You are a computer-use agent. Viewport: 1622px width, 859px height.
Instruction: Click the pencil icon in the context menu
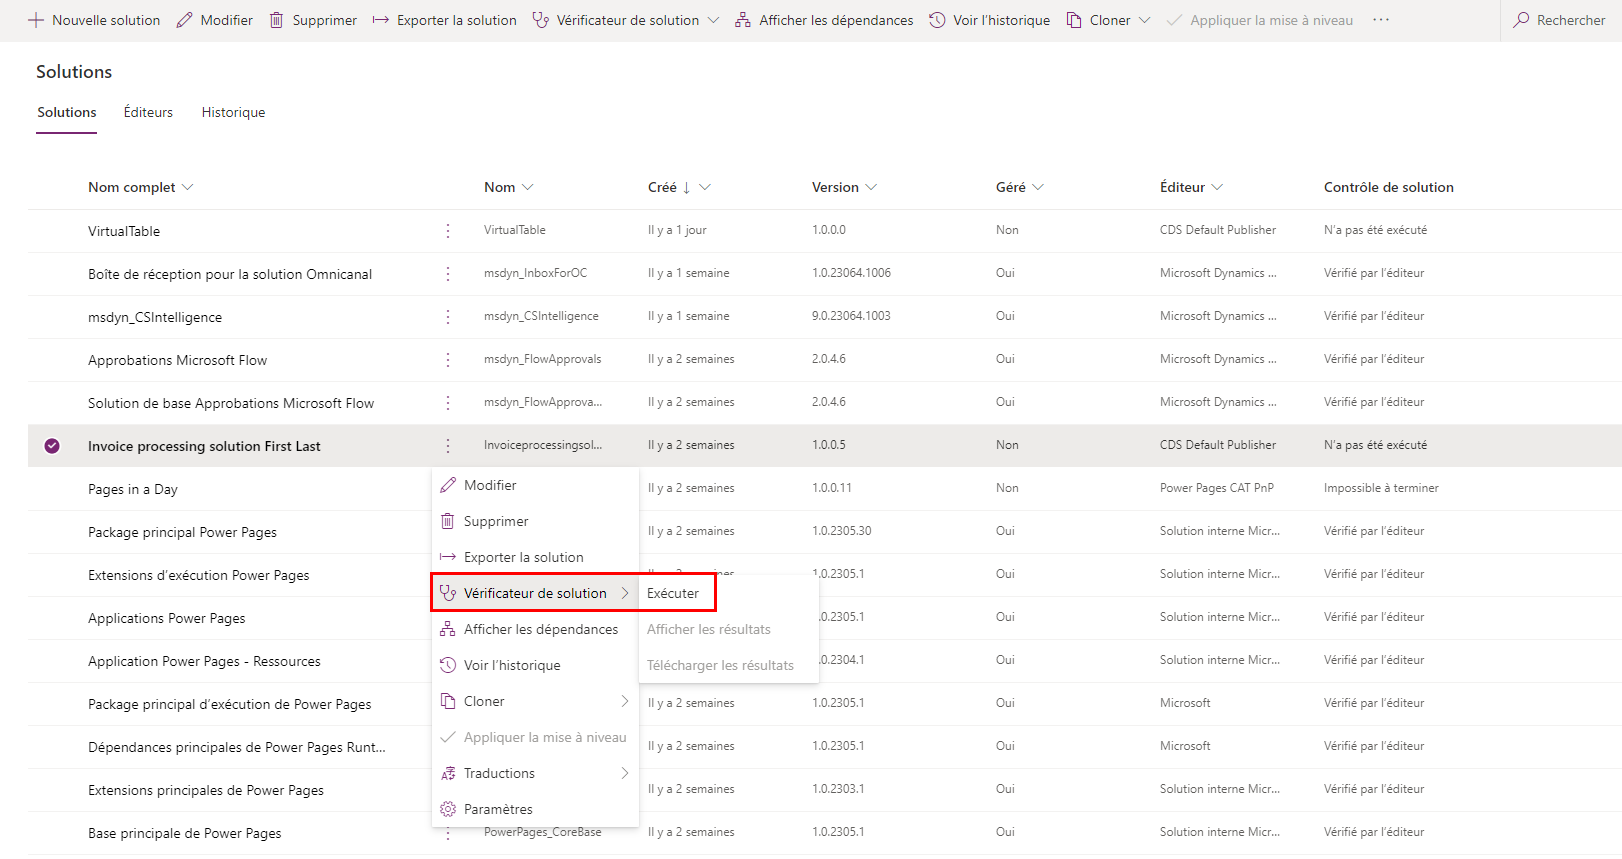(x=448, y=485)
